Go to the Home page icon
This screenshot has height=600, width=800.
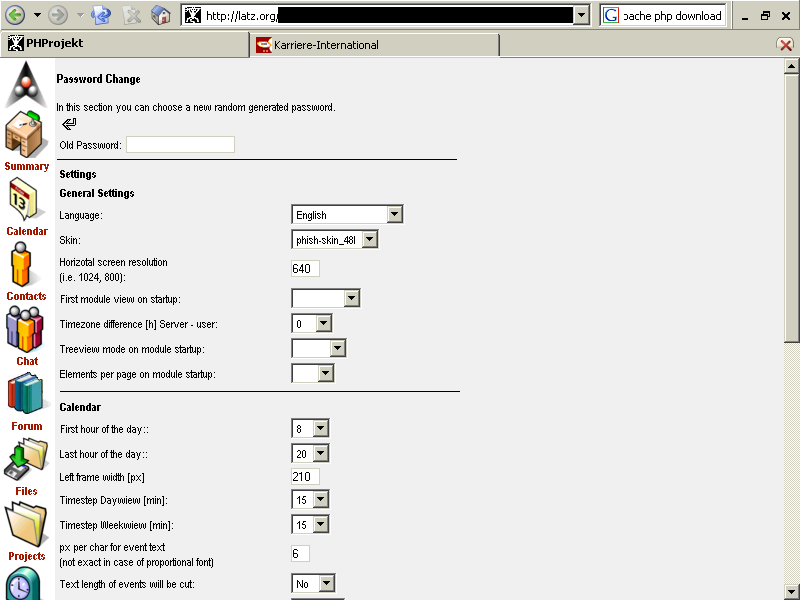161,15
